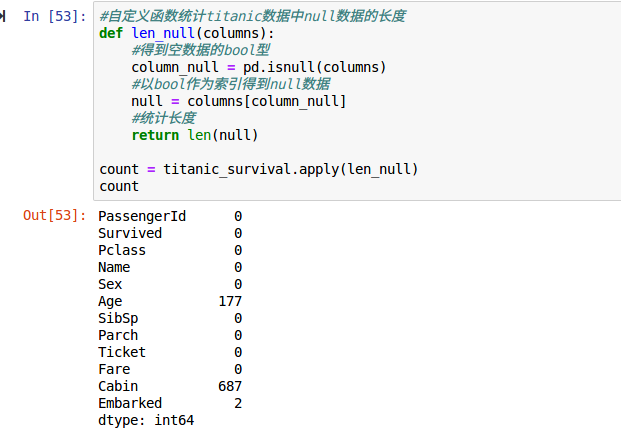This screenshot has width=621, height=436.
Task: Click the Embarked label in output
Action: tap(130, 403)
